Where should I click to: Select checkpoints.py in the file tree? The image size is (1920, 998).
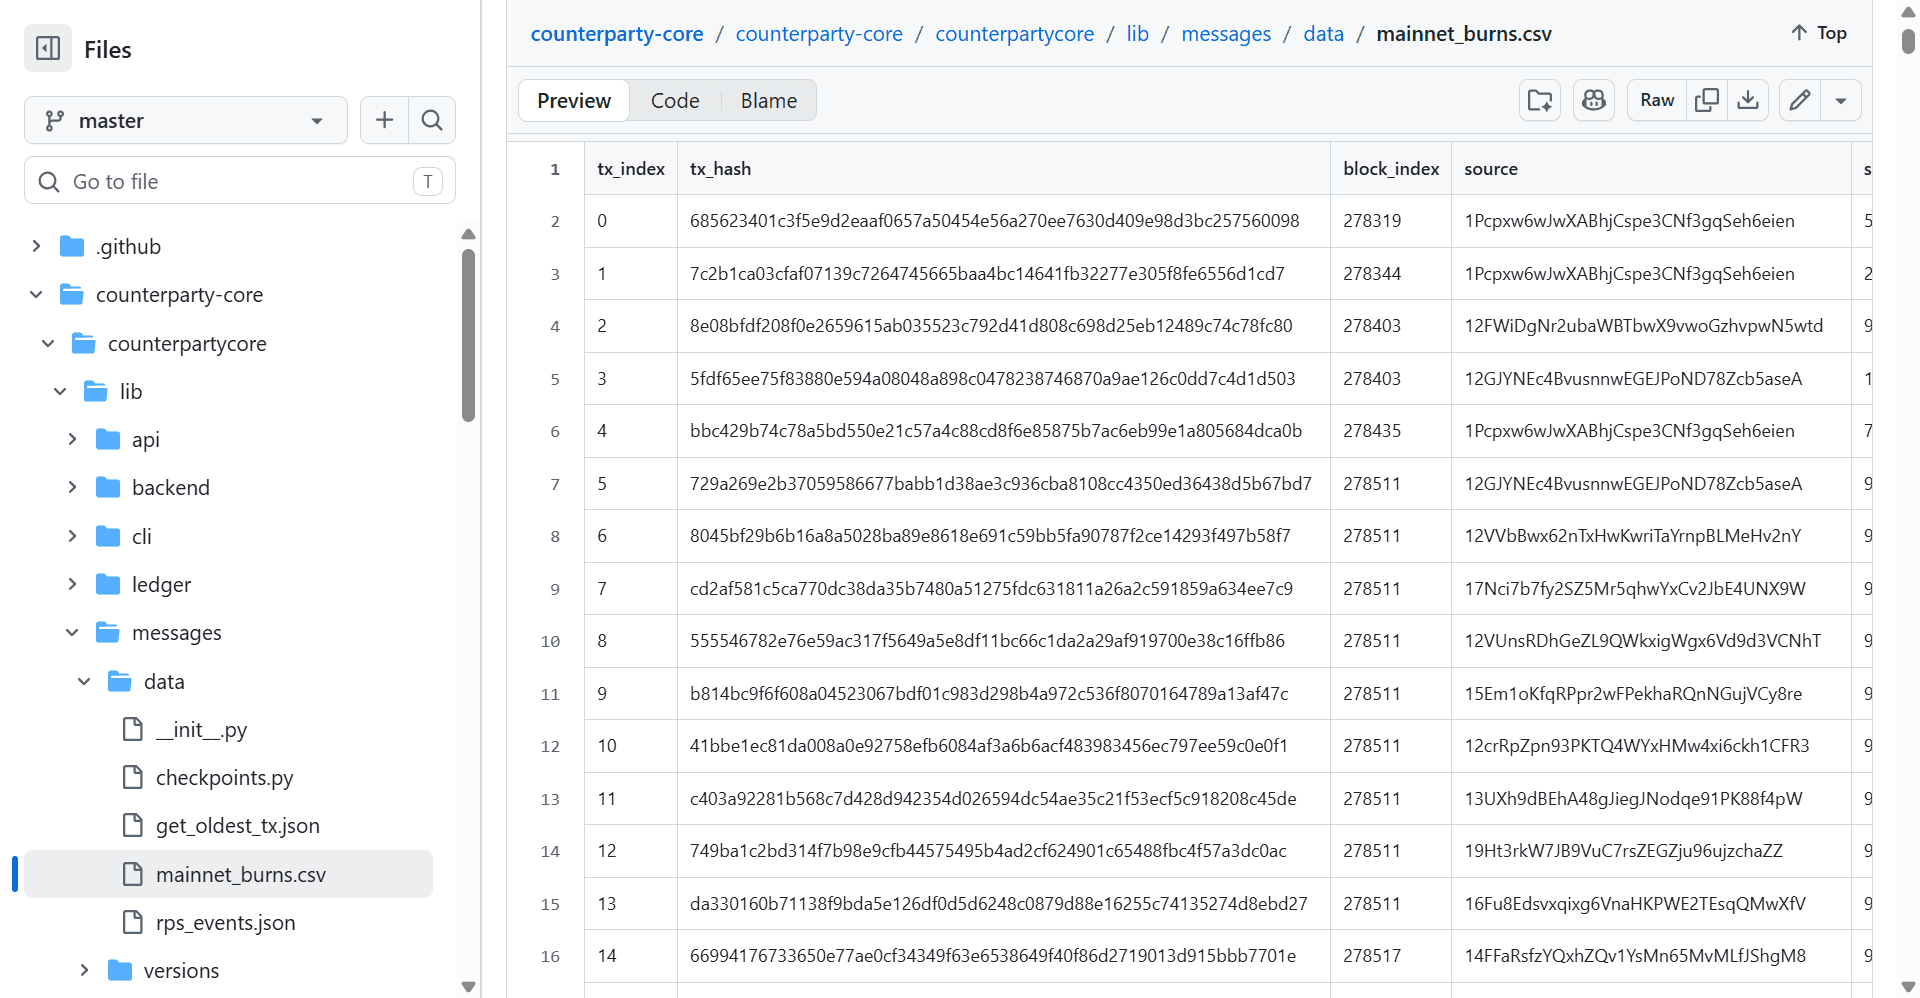click(x=225, y=777)
